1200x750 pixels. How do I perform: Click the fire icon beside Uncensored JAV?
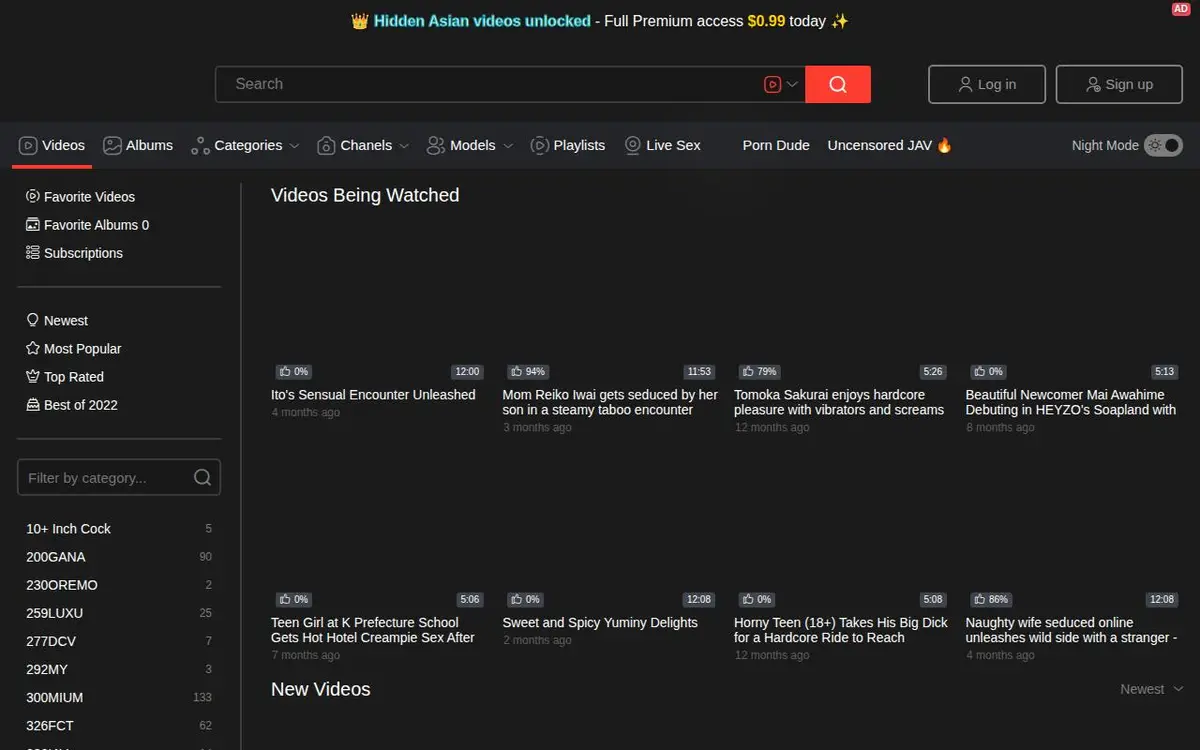pyautogui.click(x=944, y=145)
